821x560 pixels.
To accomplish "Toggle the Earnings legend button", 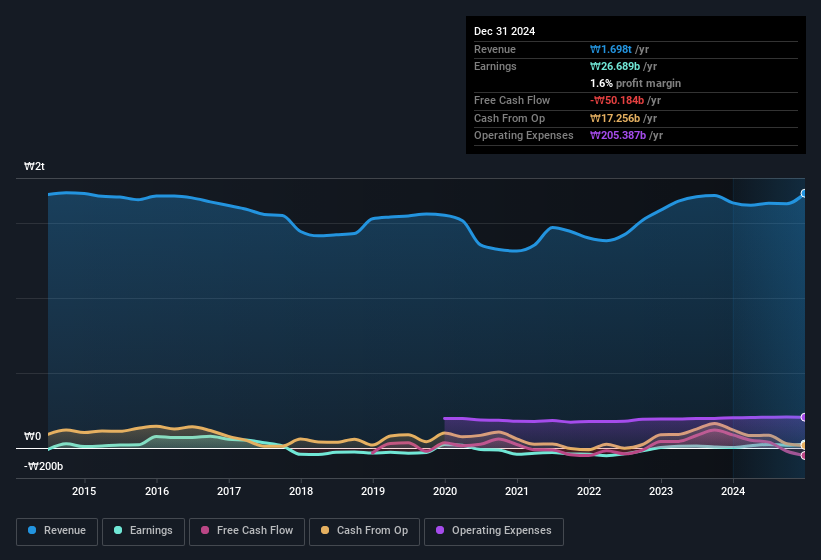I will click(x=143, y=531).
